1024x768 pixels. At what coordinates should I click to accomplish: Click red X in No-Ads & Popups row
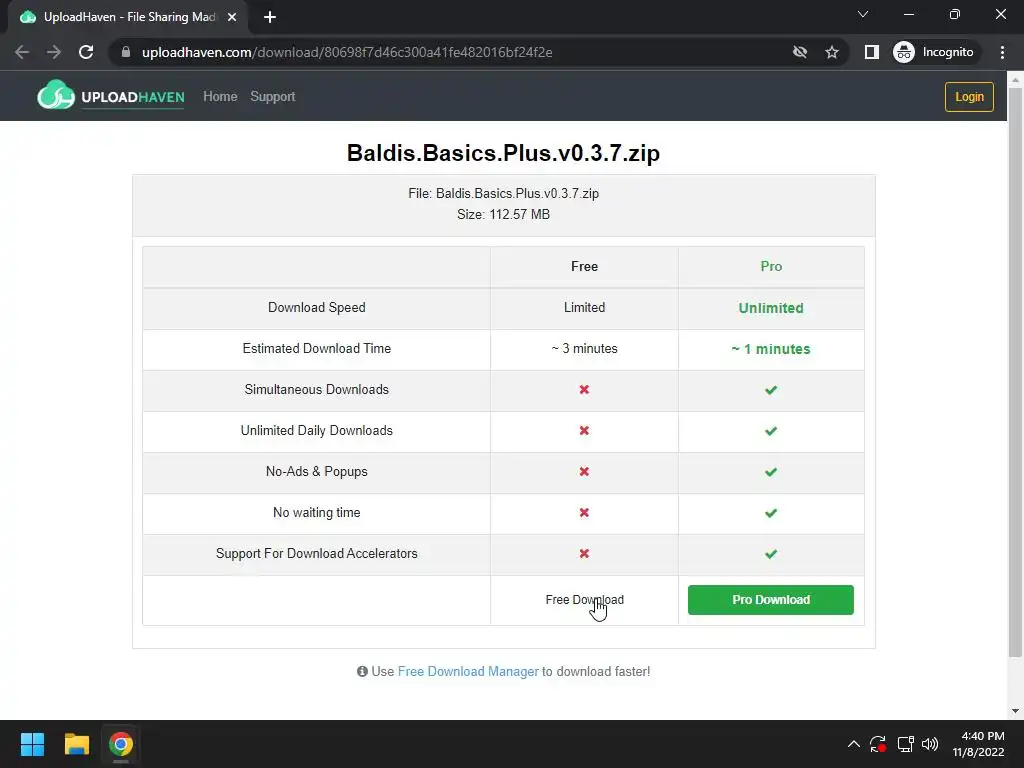click(x=584, y=472)
